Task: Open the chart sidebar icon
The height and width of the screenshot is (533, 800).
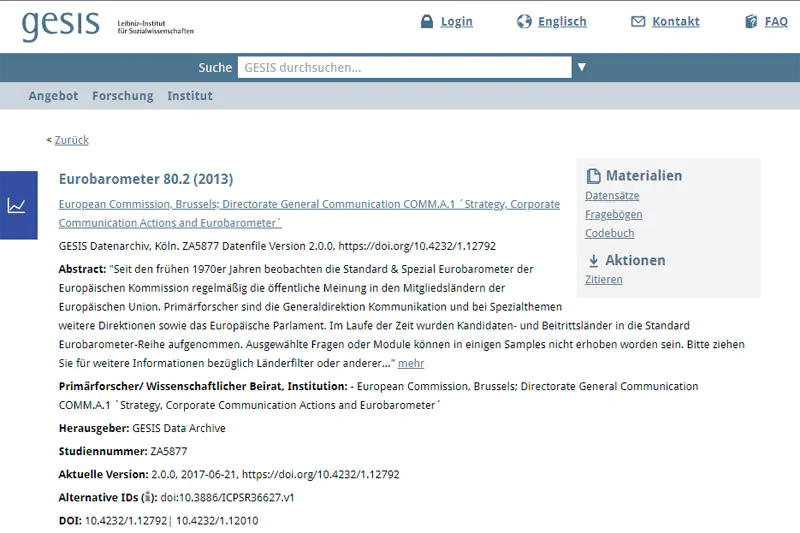Action: point(17,205)
